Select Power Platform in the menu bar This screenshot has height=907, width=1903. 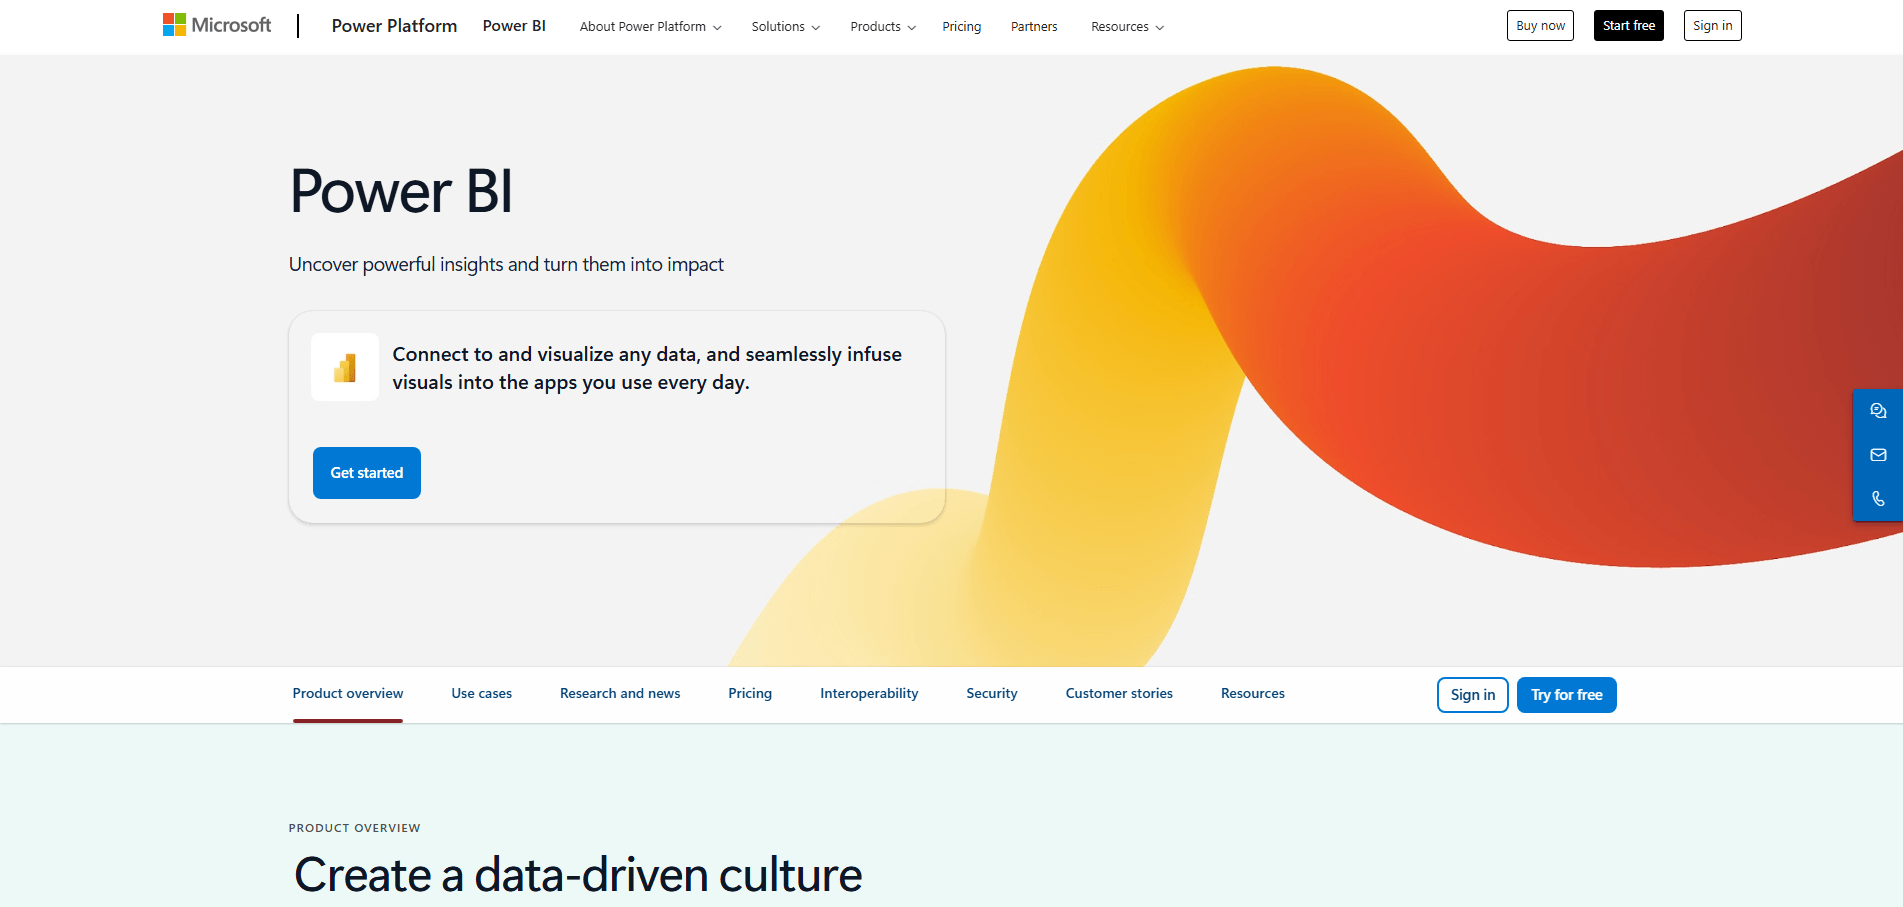point(394,25)
